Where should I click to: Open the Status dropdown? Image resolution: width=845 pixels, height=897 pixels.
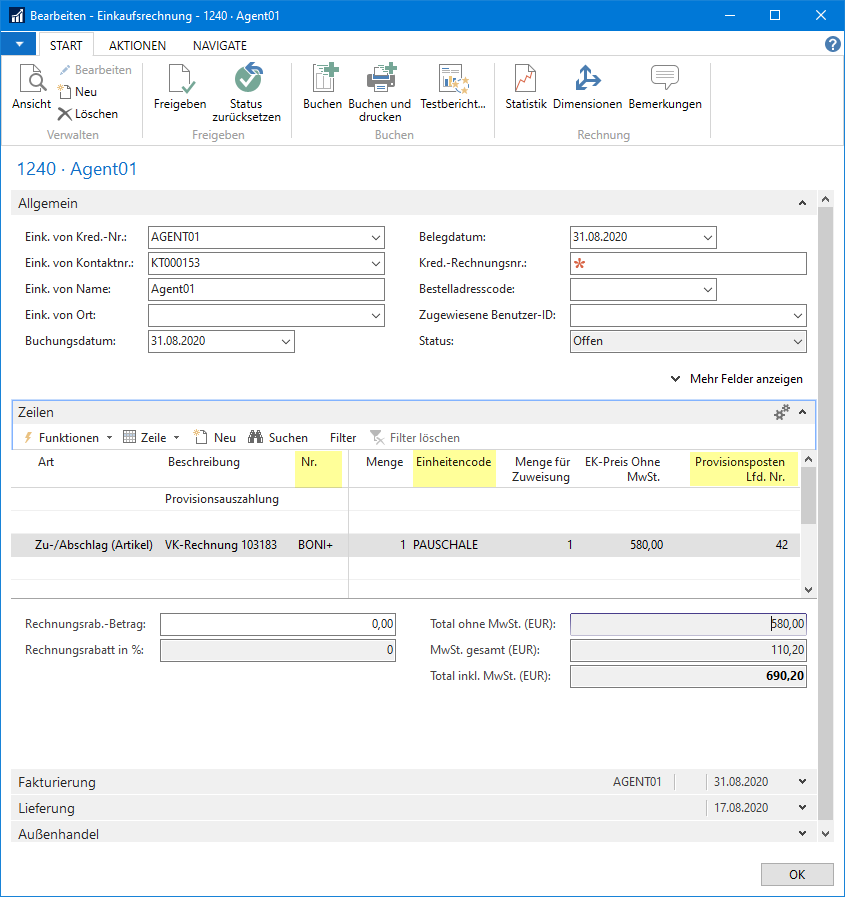click(797, 342)
